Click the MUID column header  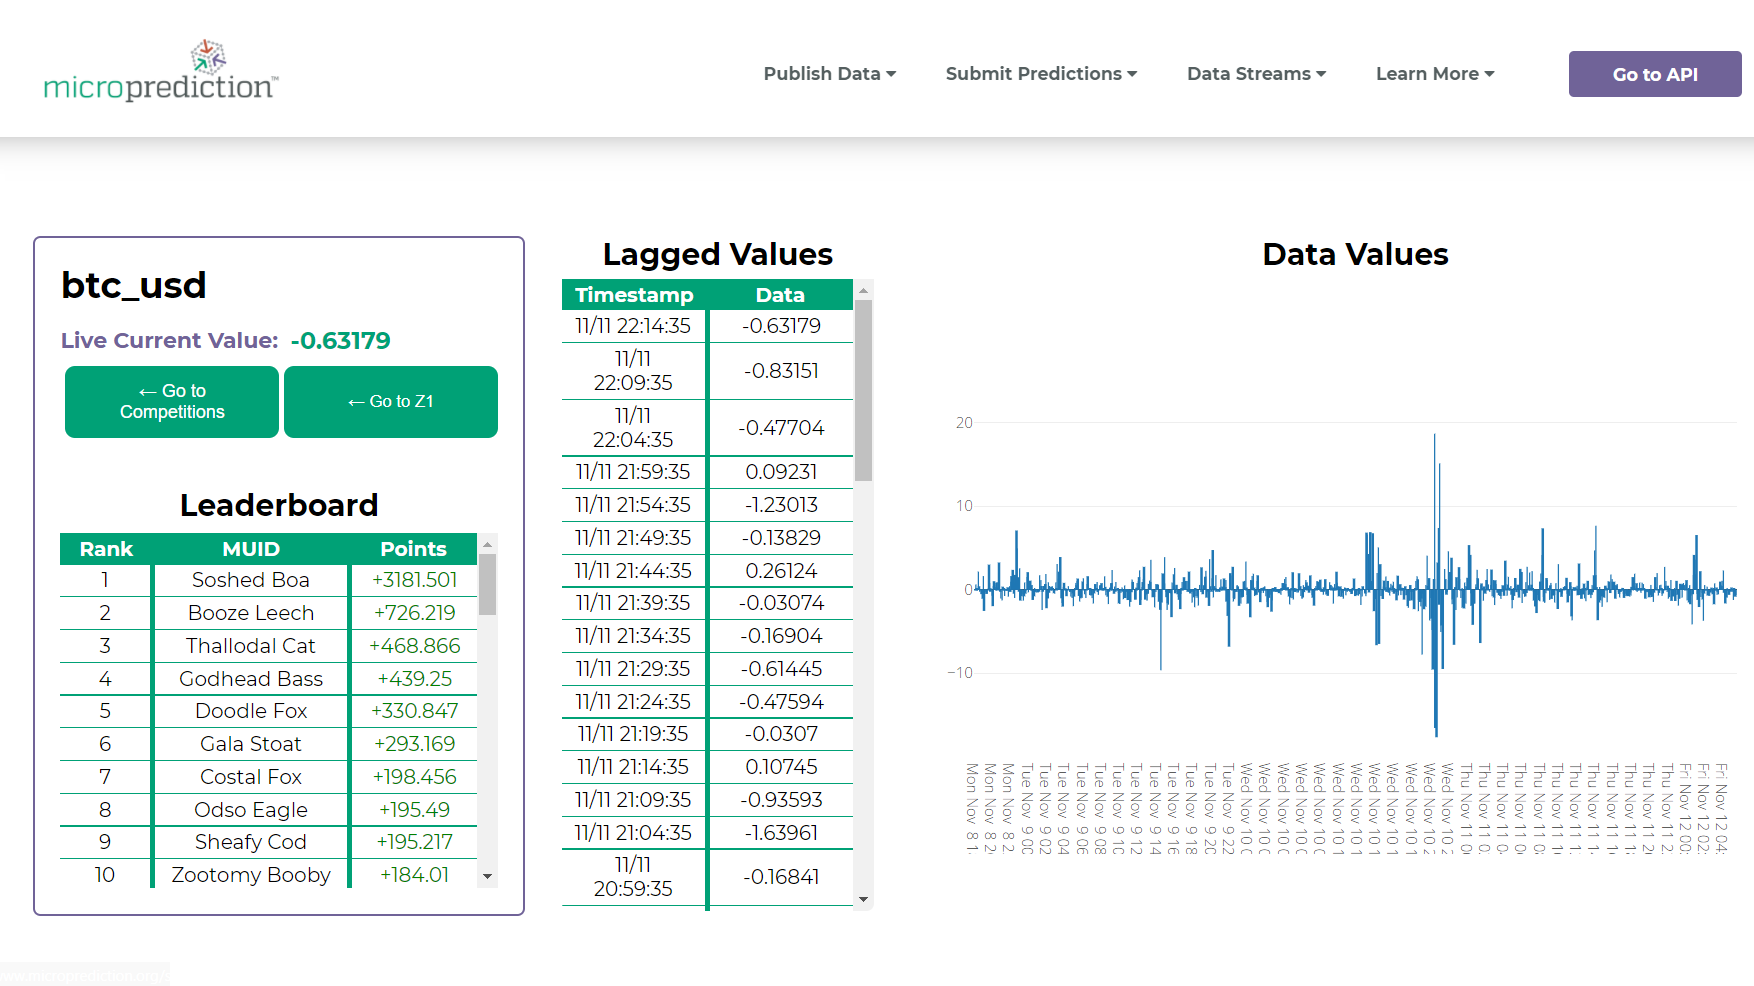tap(251, 549)
